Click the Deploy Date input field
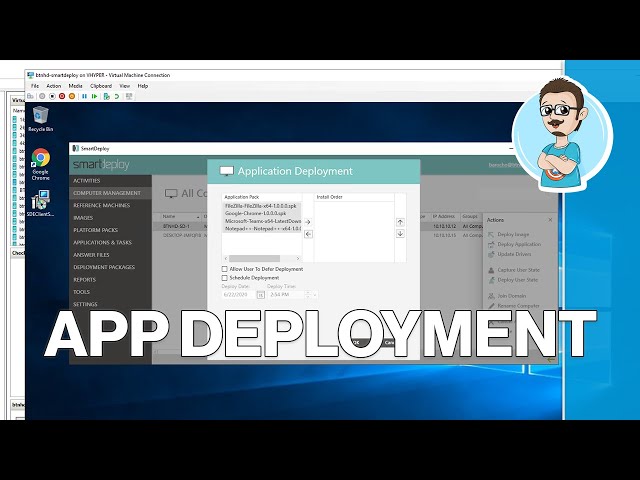640x480 pixels. (x=239, y=295)
